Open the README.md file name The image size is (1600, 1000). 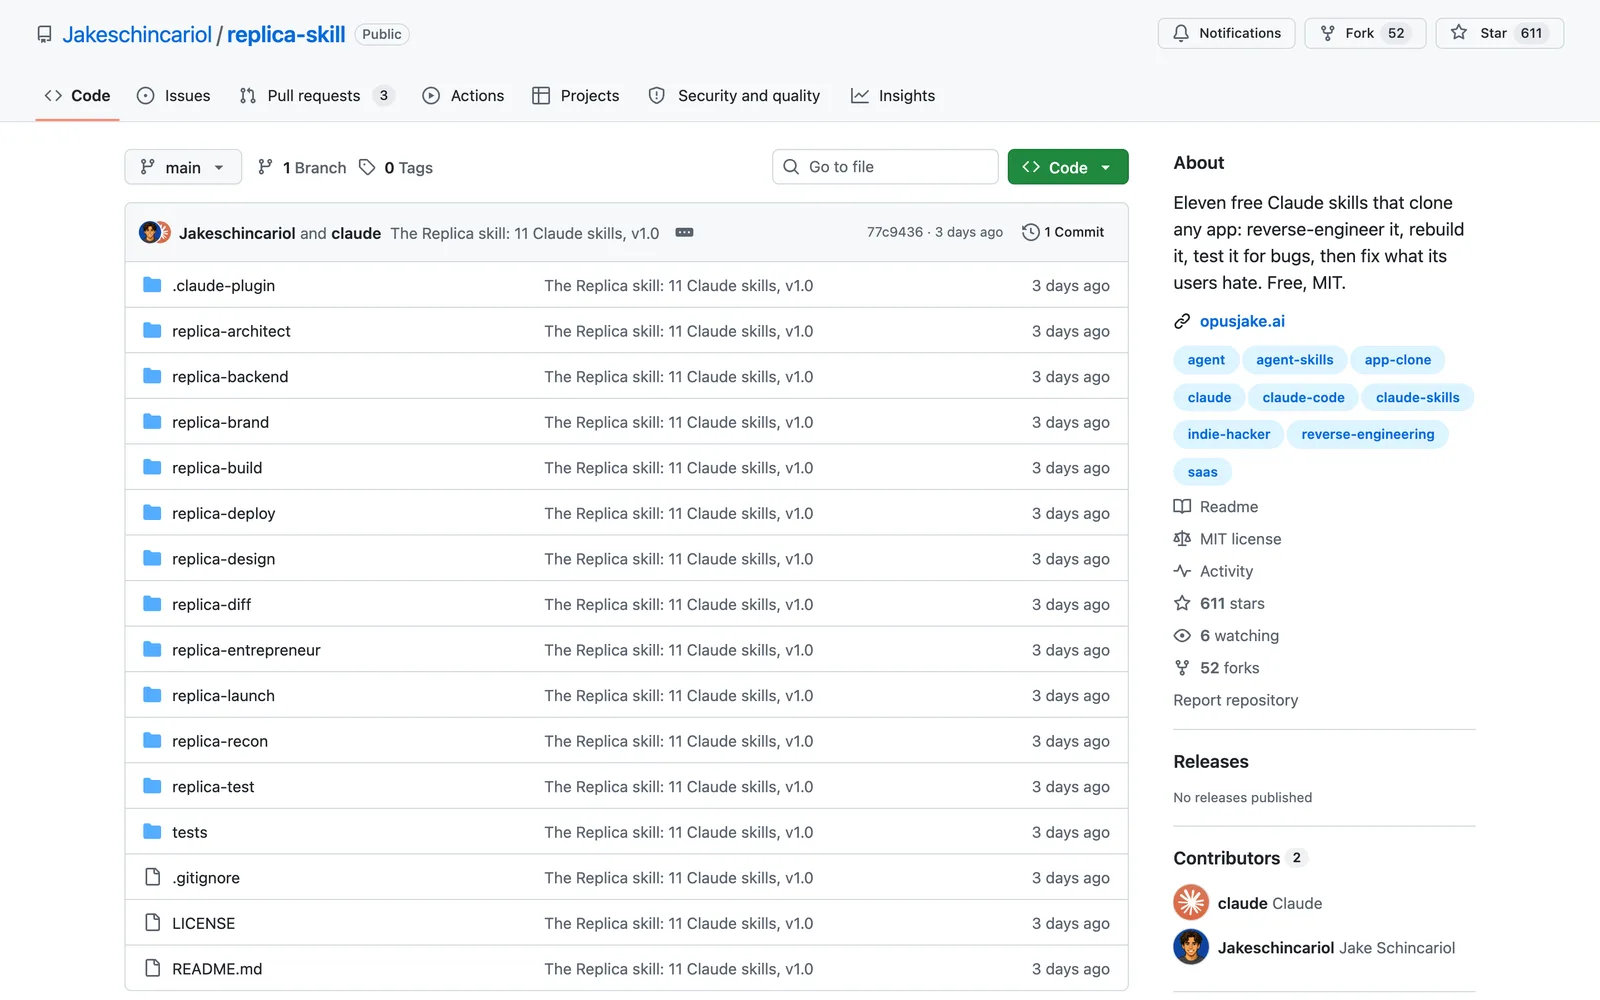pos(217,969)
